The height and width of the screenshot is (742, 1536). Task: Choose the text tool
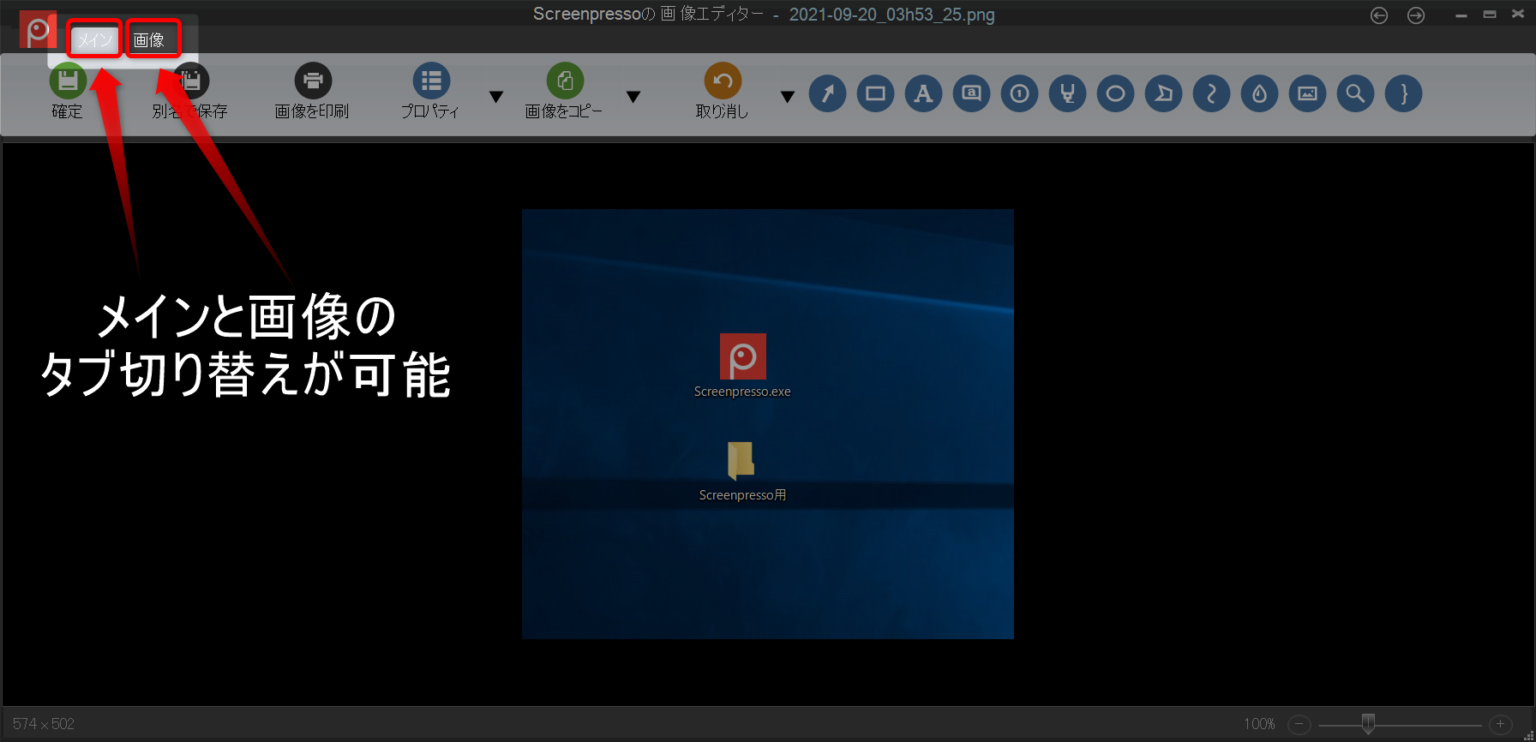point(923,93)
